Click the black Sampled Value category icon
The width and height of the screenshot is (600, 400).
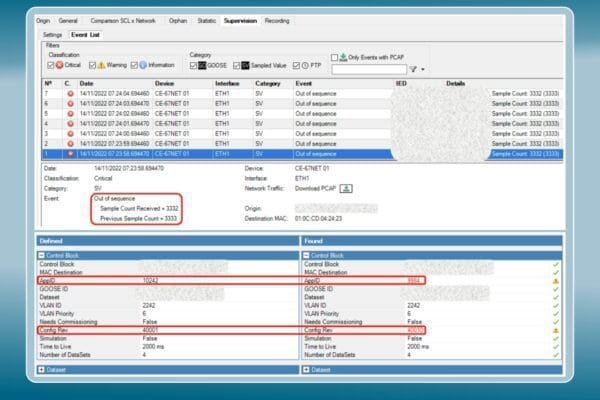pos(245,65)
